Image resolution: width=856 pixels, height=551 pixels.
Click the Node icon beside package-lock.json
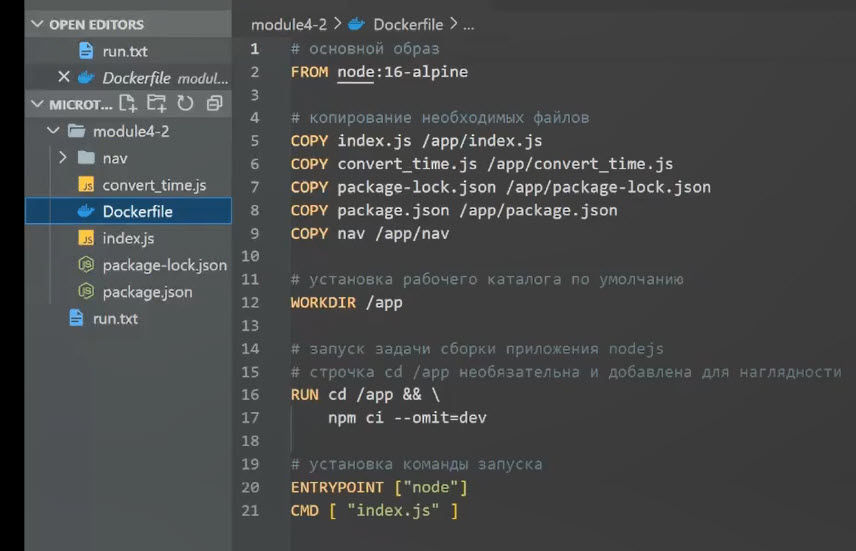point(86,265)
